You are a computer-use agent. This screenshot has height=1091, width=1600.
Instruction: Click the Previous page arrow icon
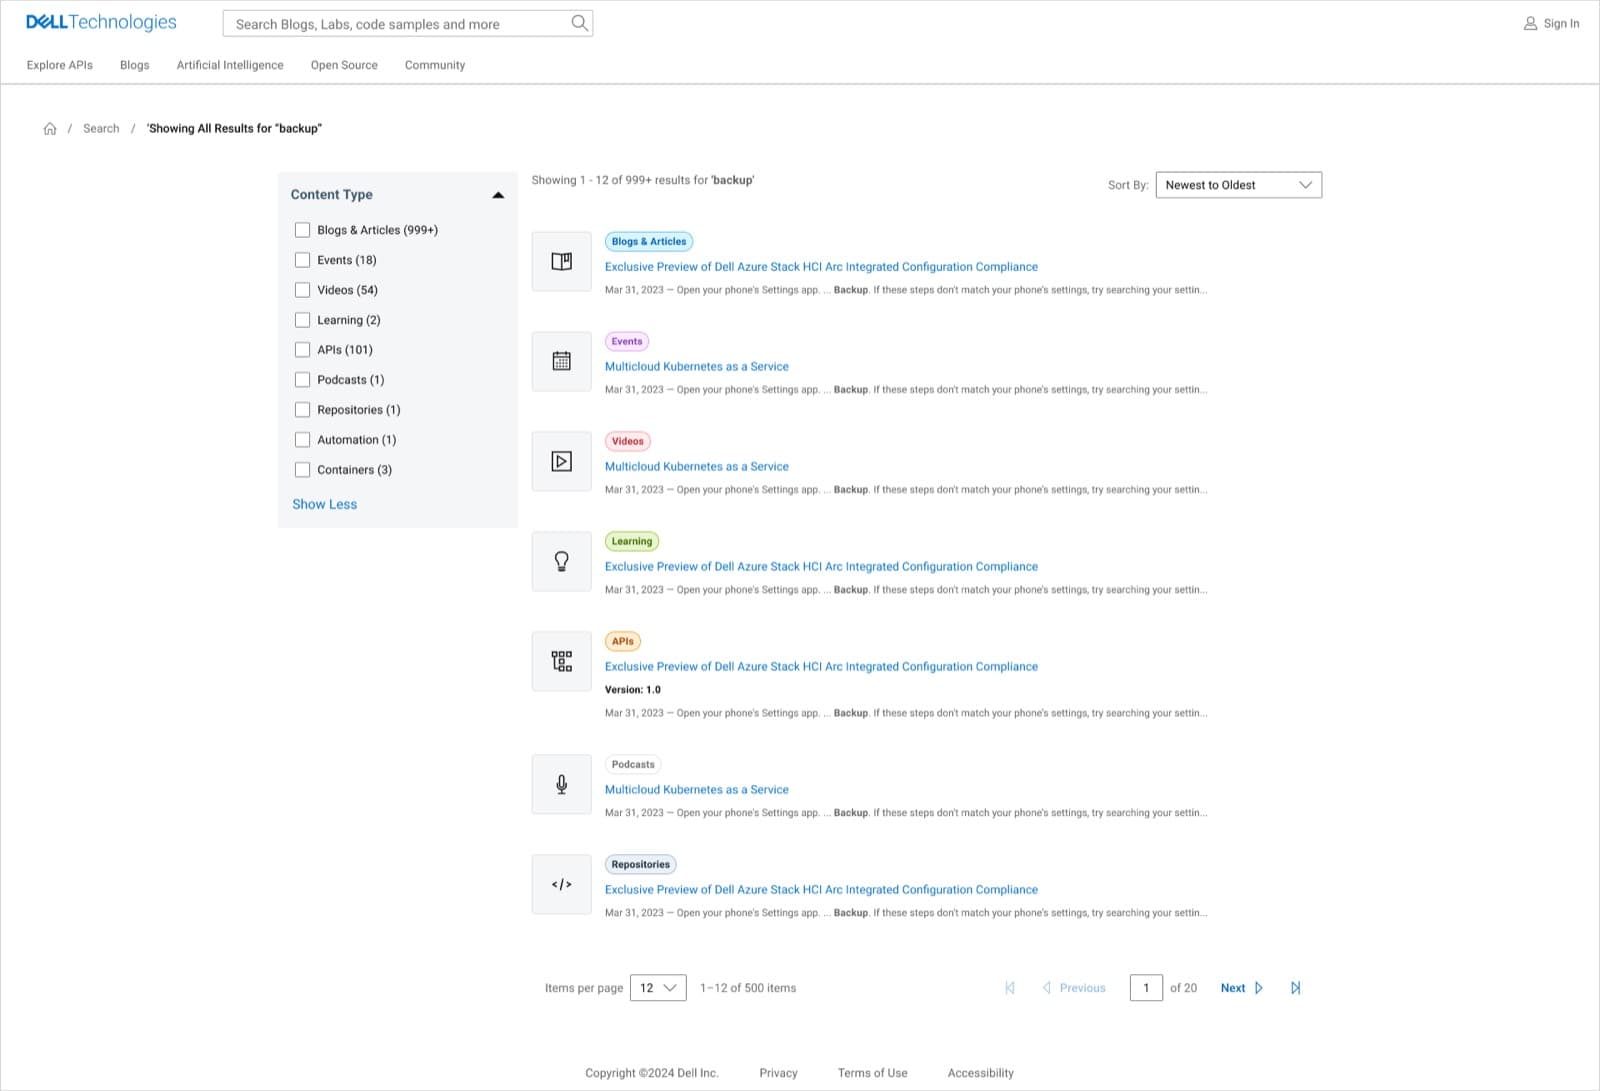1047,988
